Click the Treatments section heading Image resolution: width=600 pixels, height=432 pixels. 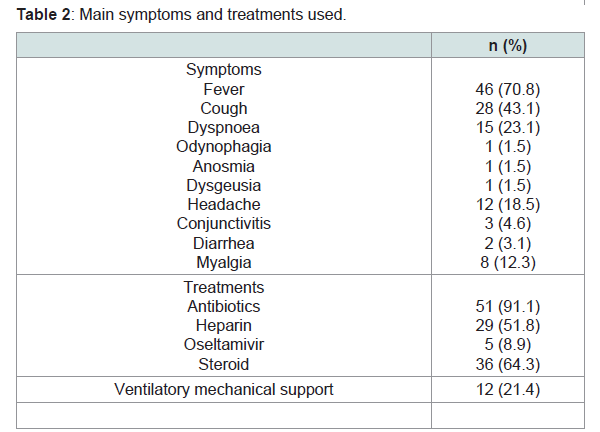(224, 287)
